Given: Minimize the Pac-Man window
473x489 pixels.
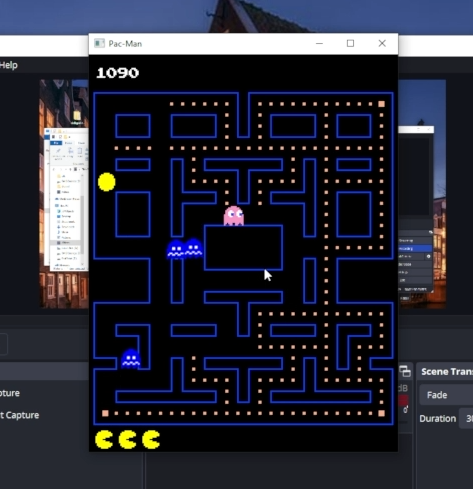Looking at the screenshot, I should coord(319,43).
